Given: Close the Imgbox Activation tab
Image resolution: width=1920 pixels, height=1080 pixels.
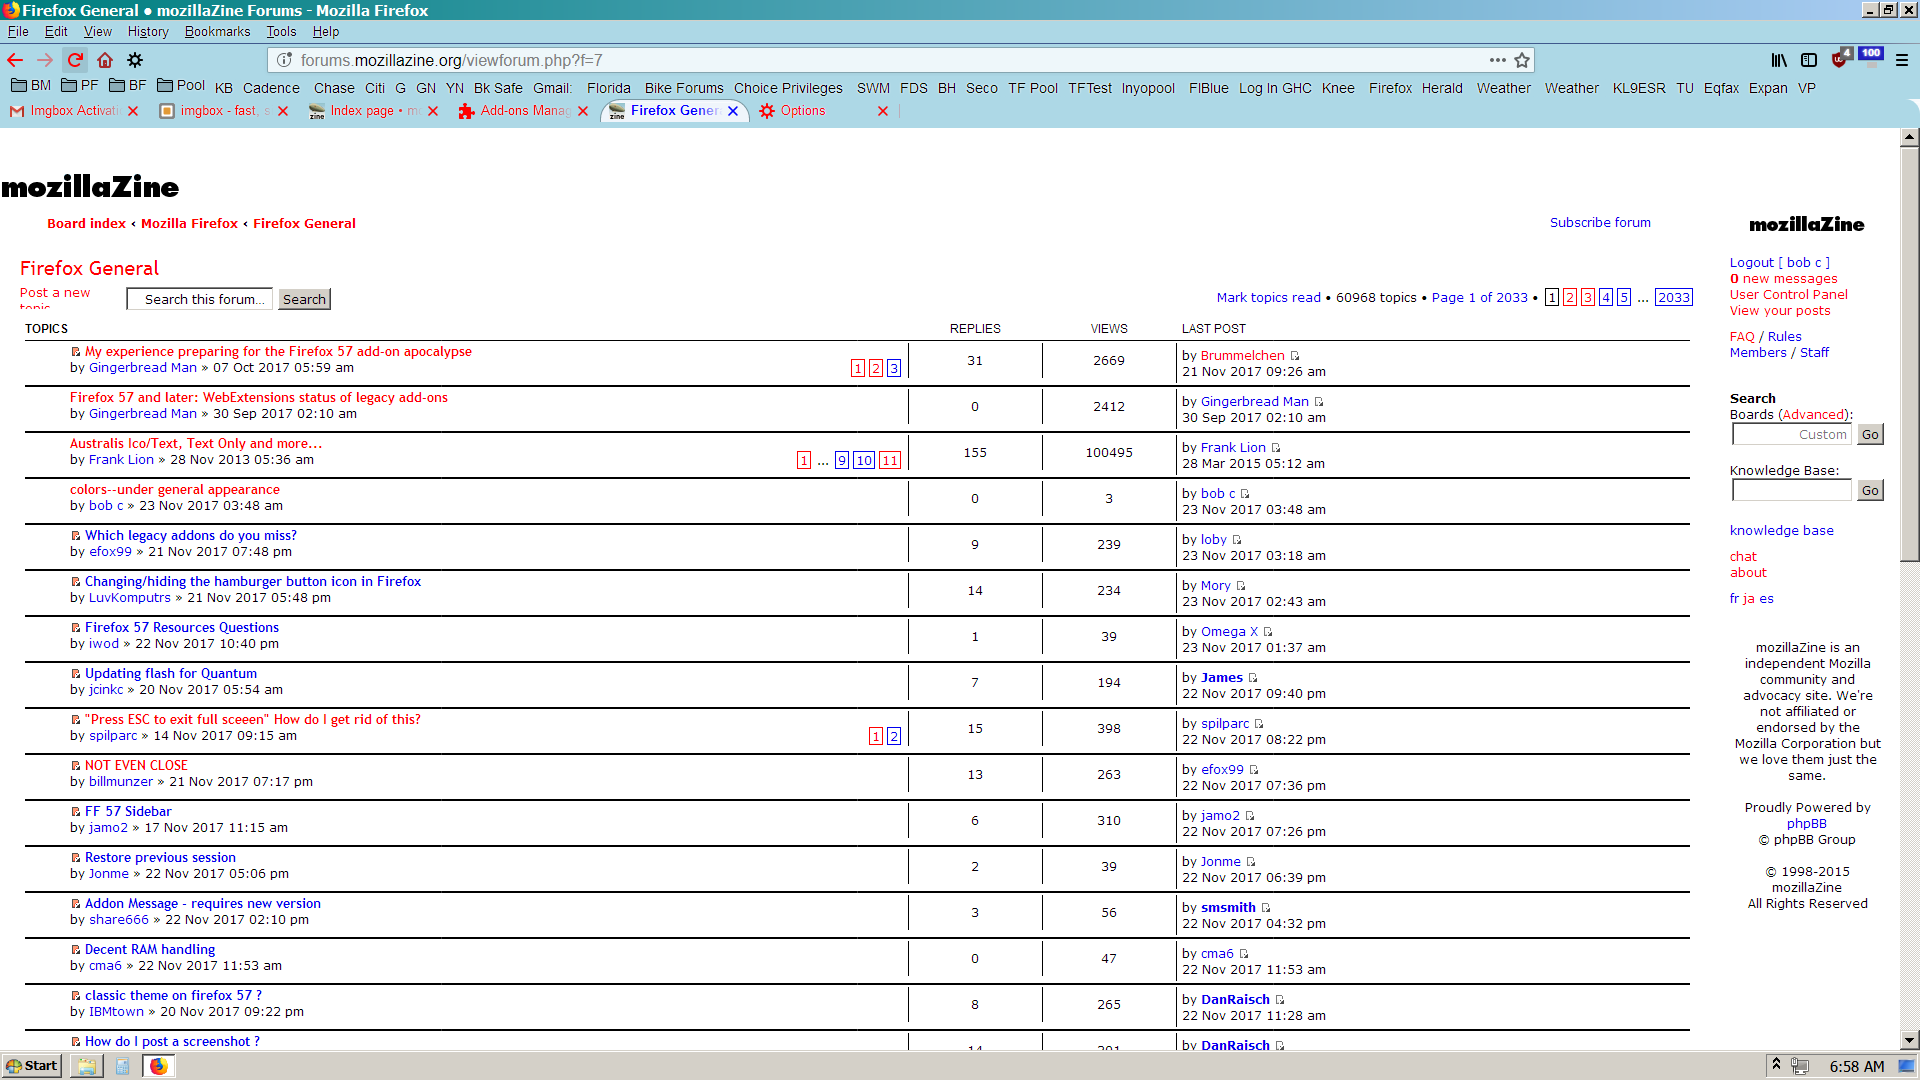Looking at the screenshot, I should pyautogui.click(x=133, y=111).
